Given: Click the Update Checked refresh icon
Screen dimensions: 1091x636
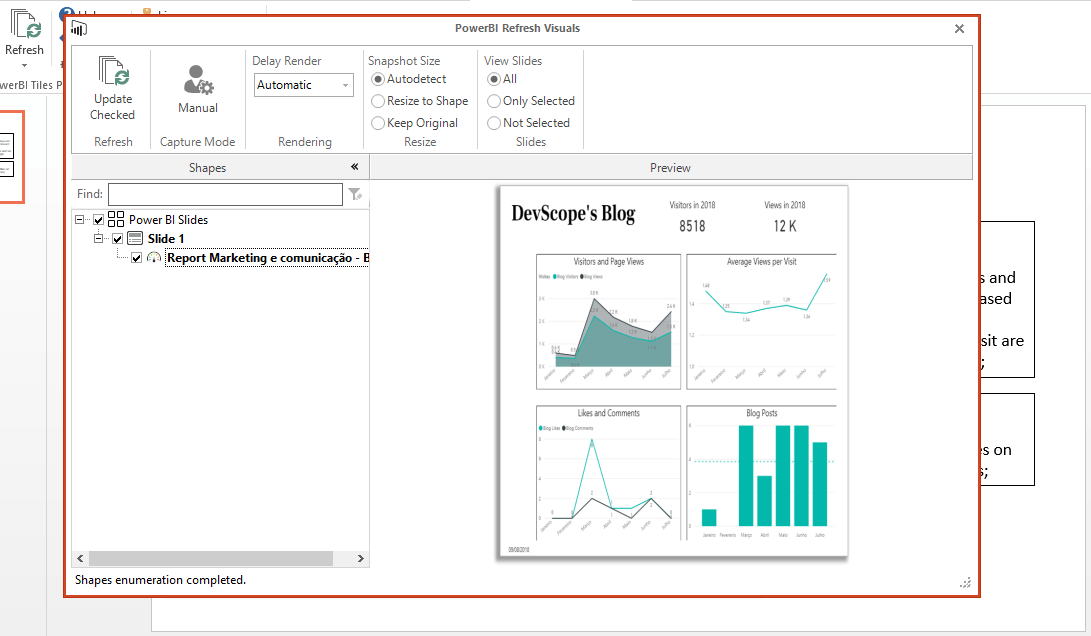Looking at the screenshot, I should pyautogui.click(x=112, y=73).
